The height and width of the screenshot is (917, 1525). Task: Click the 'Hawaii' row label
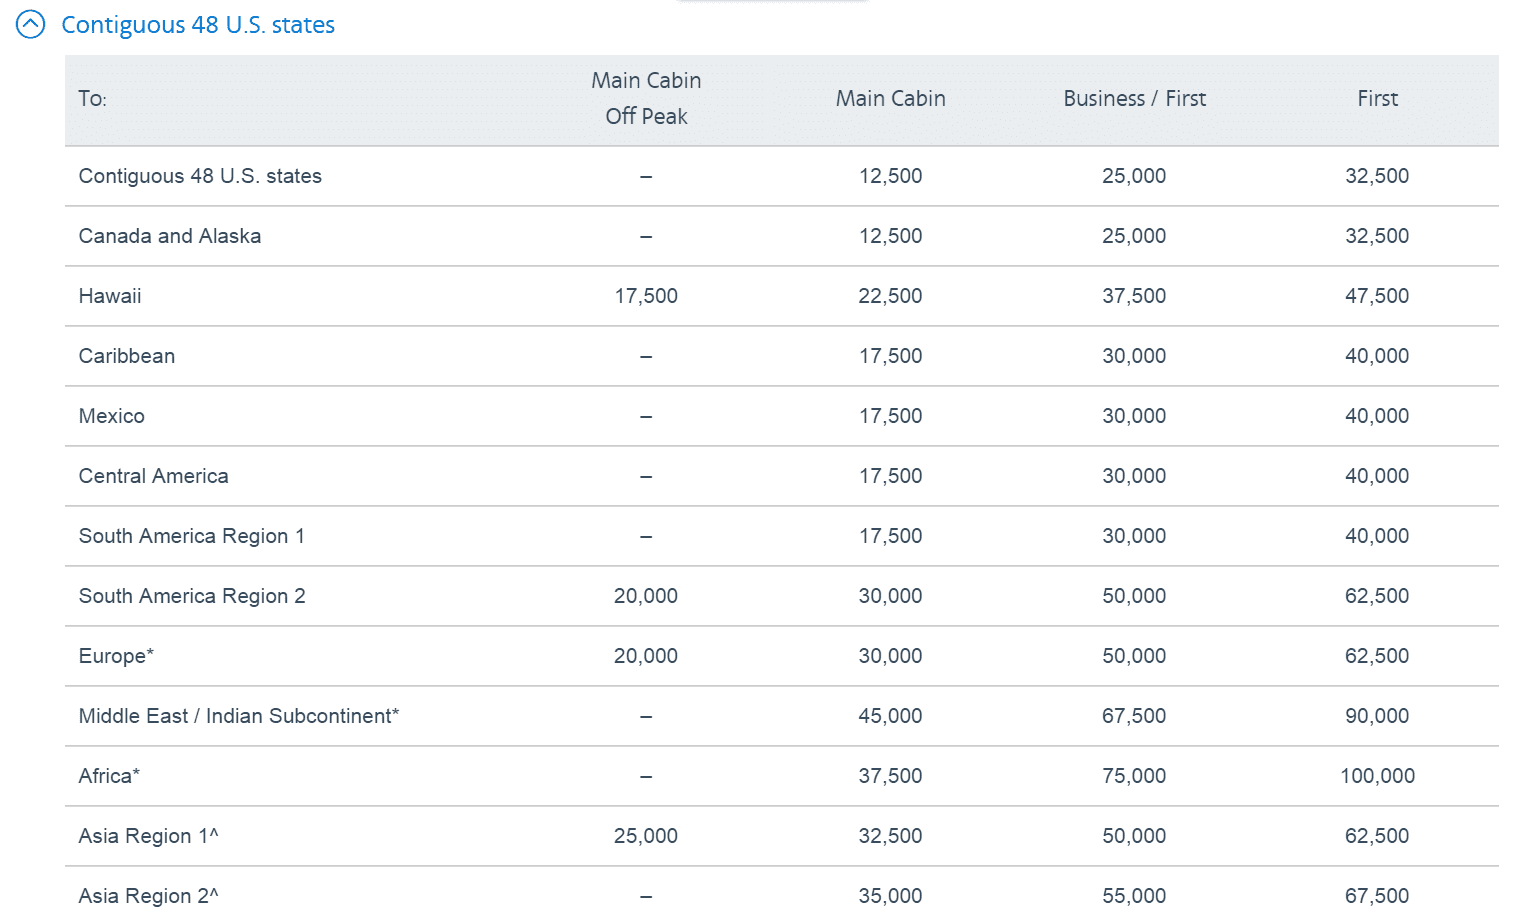click(x=110, y=296)
